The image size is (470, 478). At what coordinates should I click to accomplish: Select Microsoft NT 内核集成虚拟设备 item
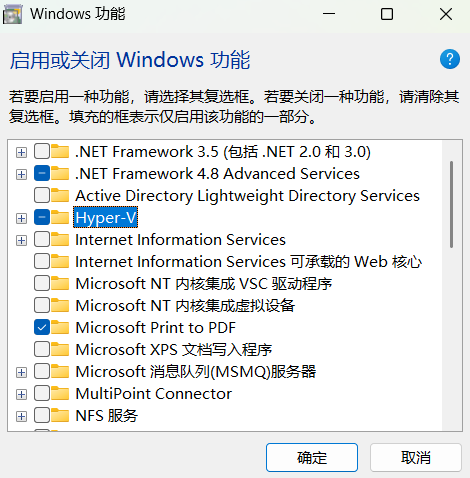pyautogui.click(x=185, y=305)
